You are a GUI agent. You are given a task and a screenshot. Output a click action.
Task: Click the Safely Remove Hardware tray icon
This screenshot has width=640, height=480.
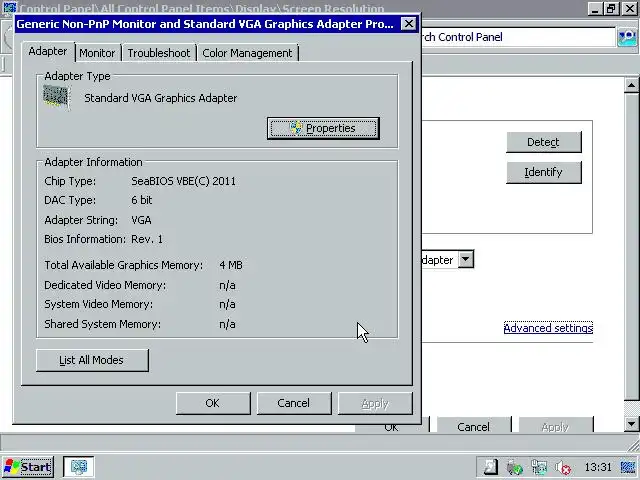[x=515, y=467]
